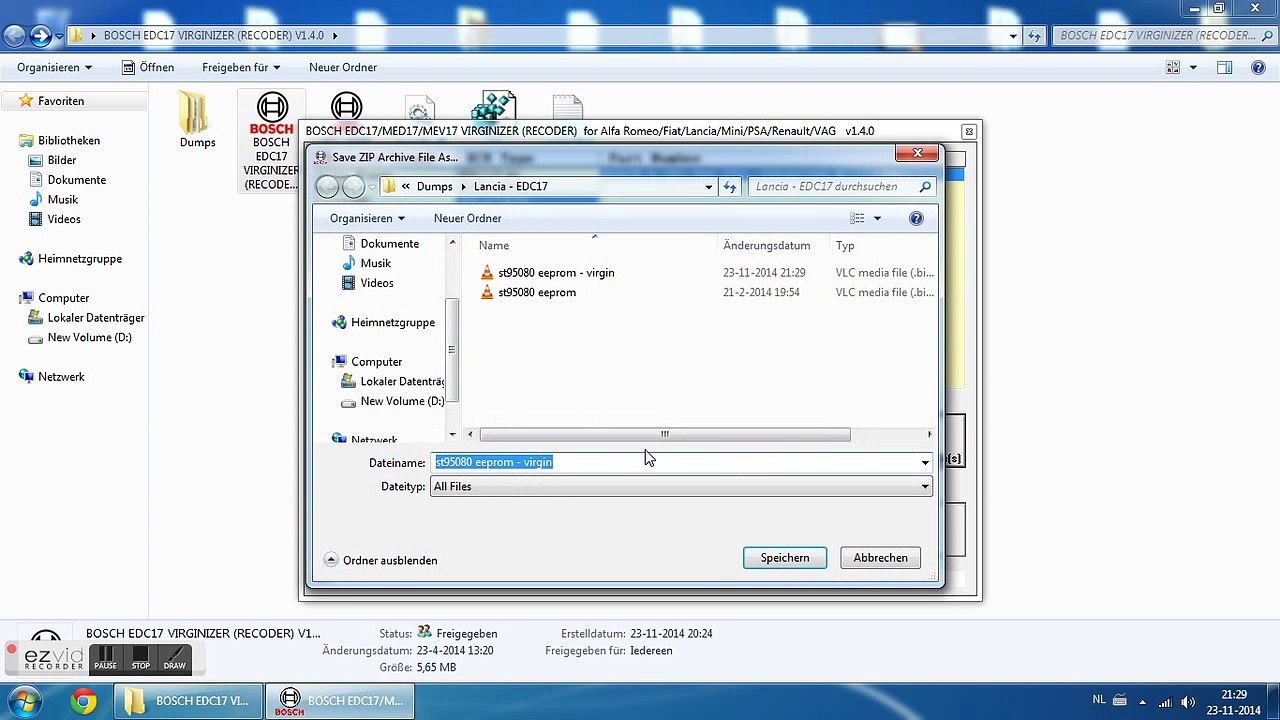Click the VLC icon of st95080 eeprom - virgin
Image resolution: width=1280 pixels, height=720 pixels.
(x=487, y=273)
